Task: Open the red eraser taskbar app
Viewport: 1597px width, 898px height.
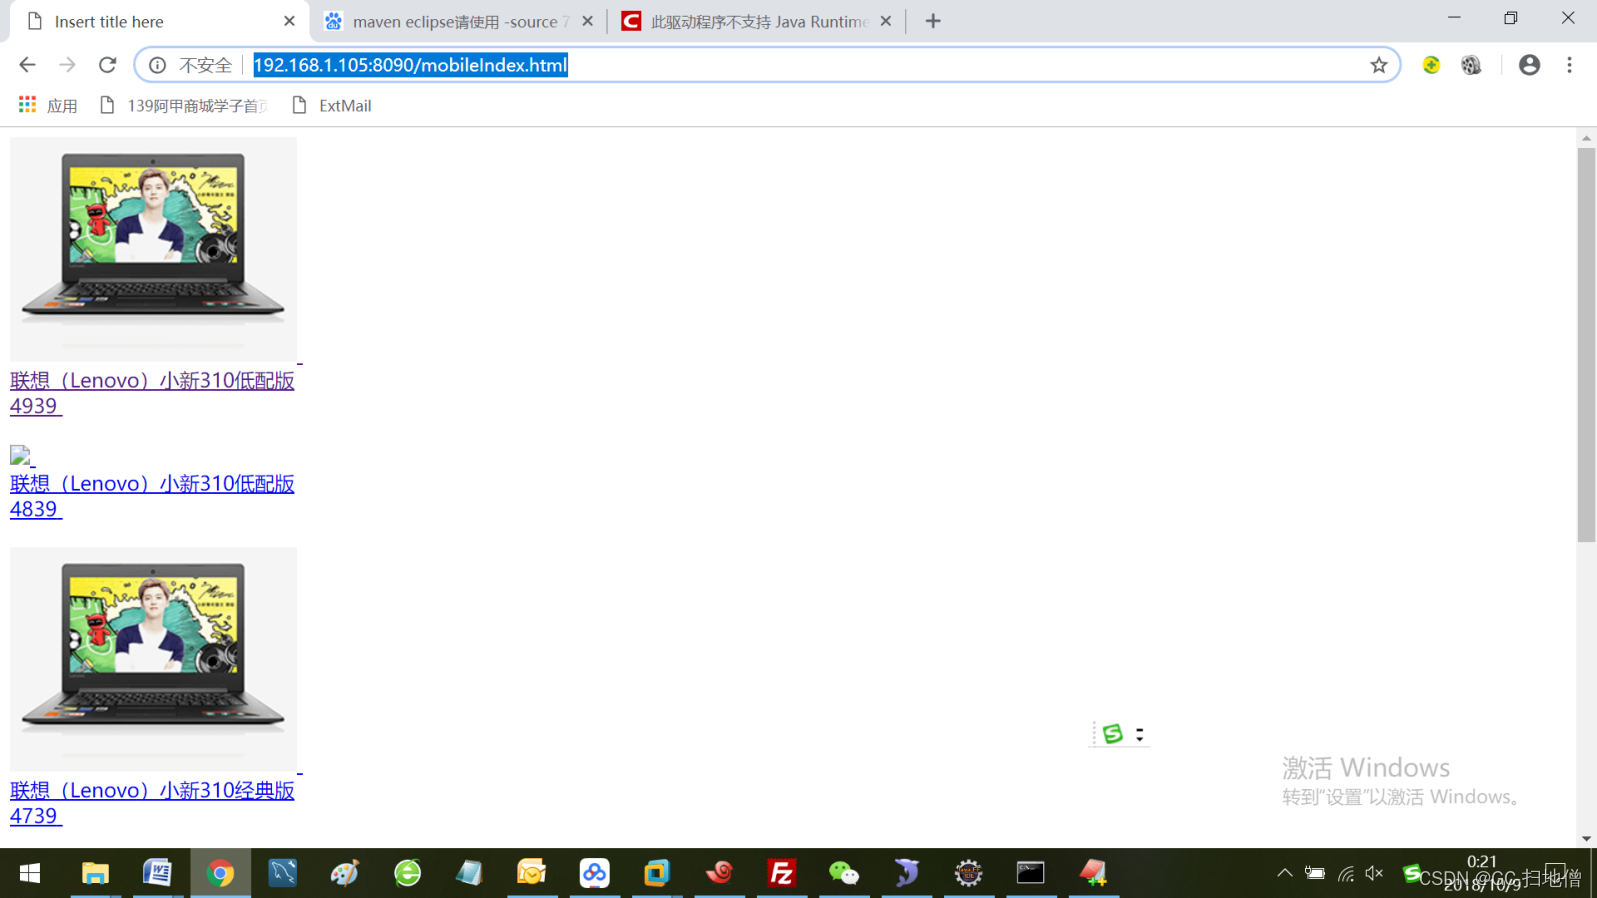Action: coord(1093,873)
